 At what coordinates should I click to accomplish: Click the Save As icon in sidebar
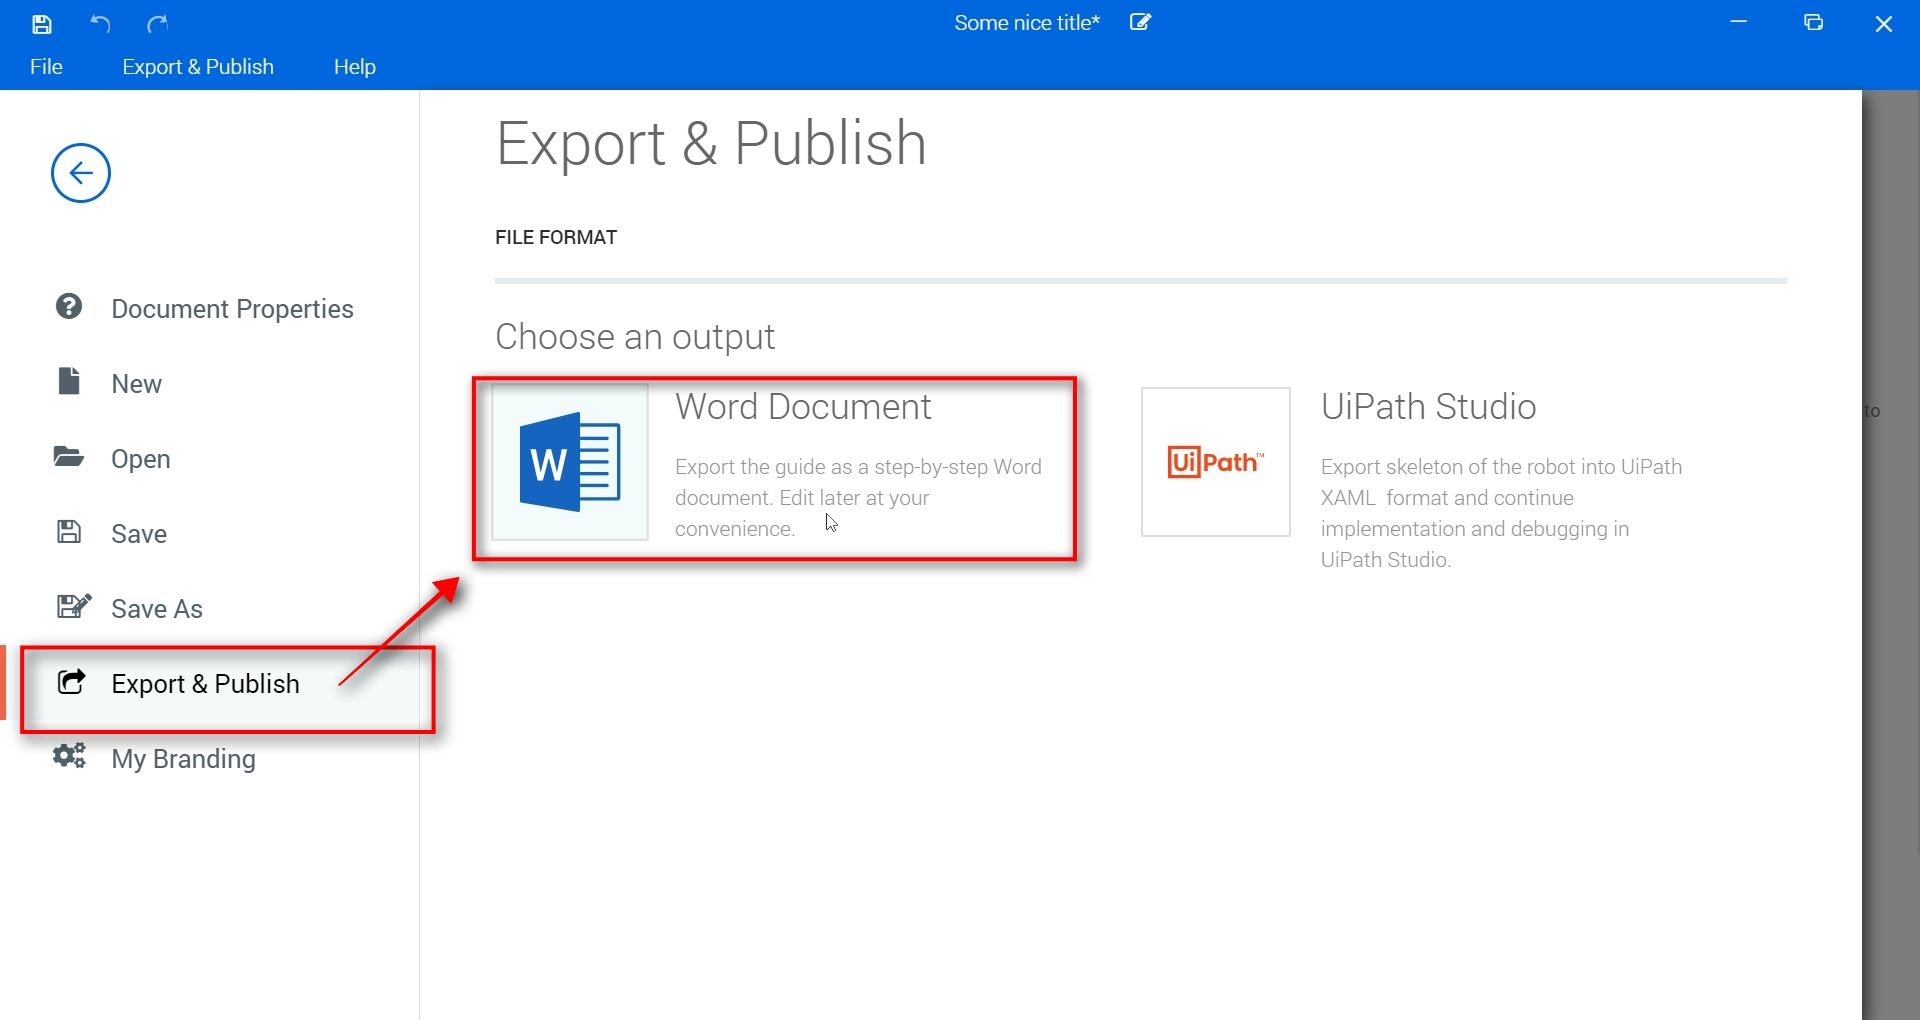73,606
